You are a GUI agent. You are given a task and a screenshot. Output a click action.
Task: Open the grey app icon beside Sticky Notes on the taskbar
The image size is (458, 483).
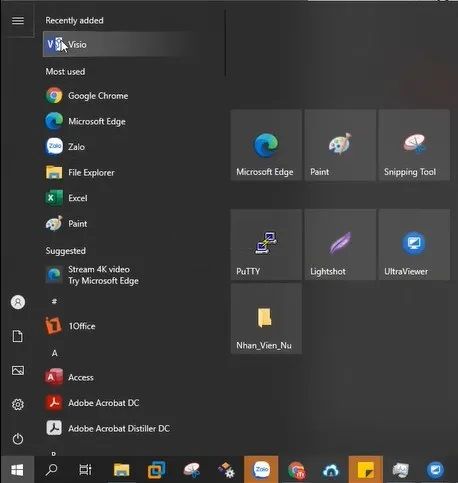coord(400,470)
